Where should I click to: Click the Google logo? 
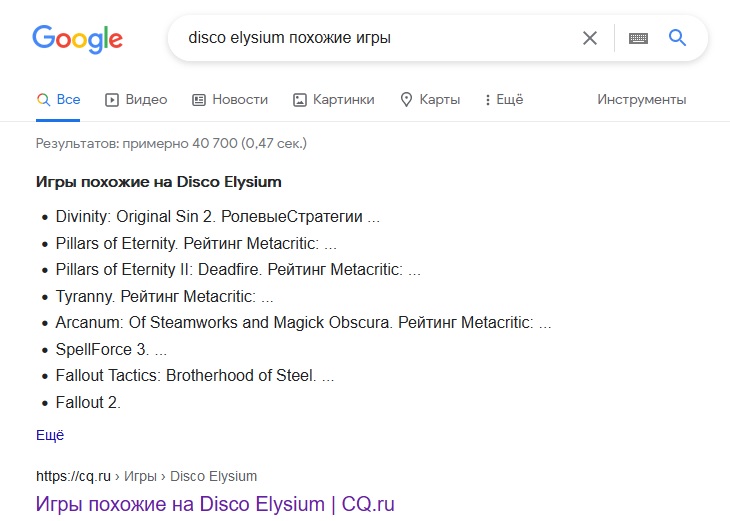[x=77, y=38]
